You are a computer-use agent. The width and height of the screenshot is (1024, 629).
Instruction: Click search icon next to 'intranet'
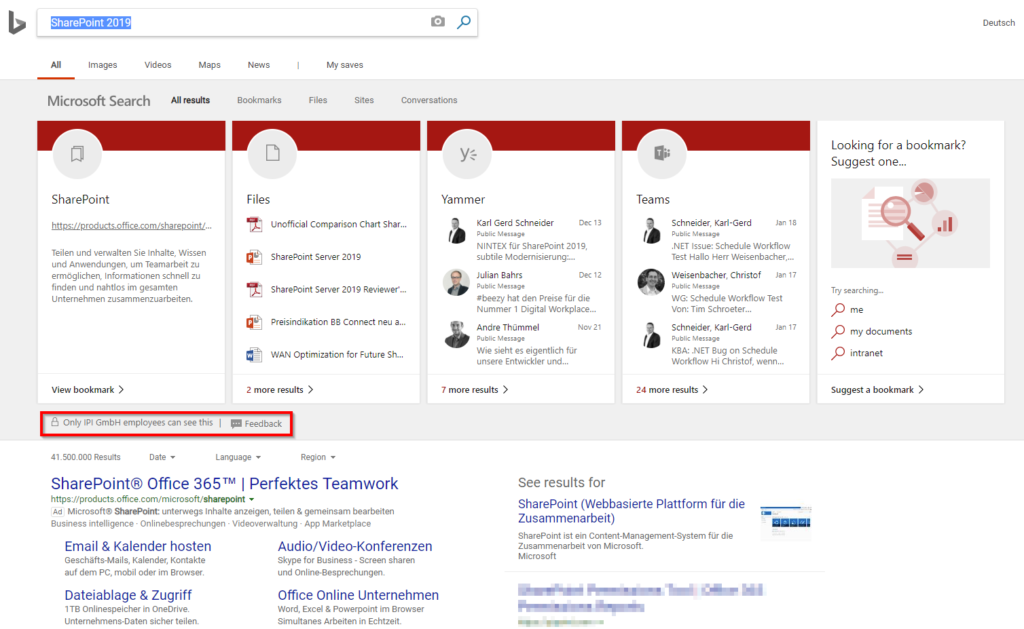pyautogui.click(x=838, y=353)
